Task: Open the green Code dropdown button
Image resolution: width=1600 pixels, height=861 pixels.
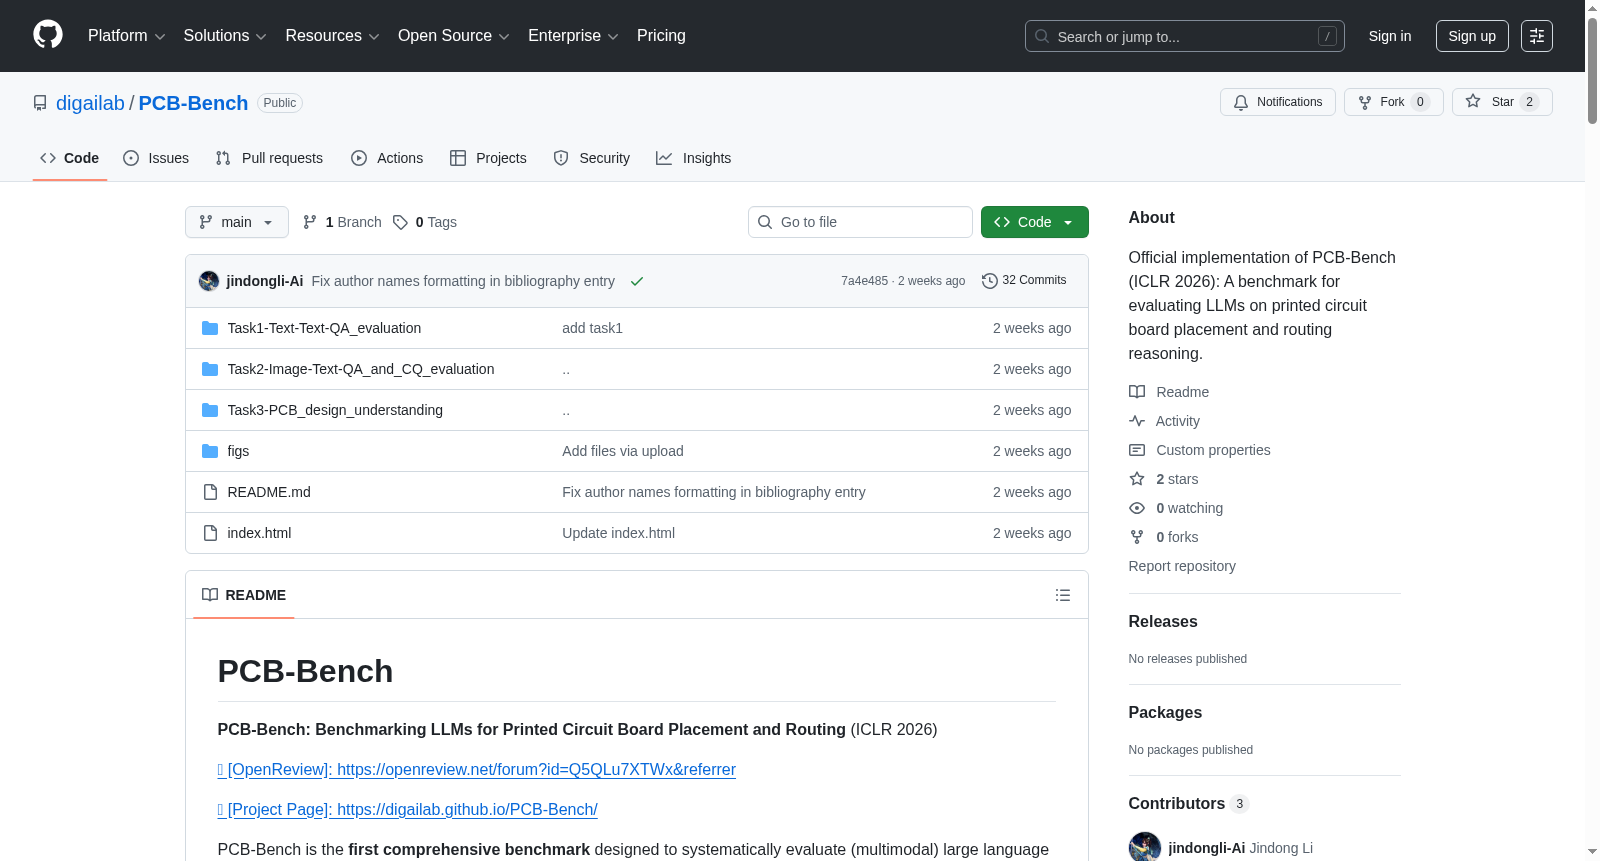Action: (x=1035, y=222)
